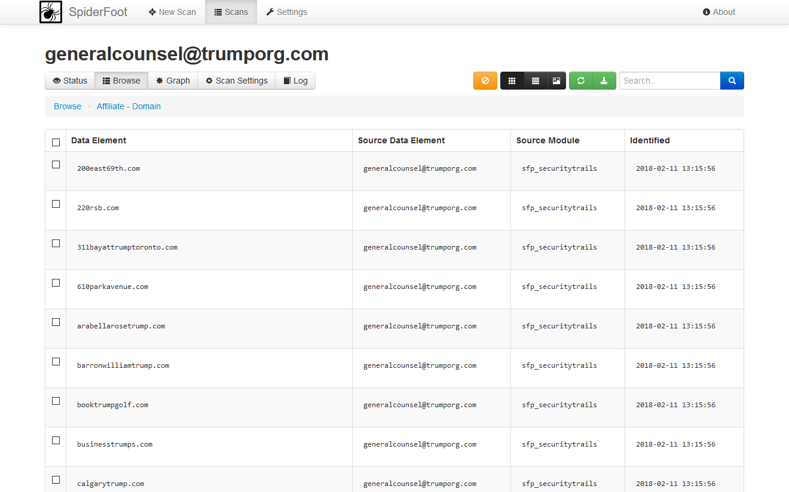The width and height of the screenshot is (789, 492).
Task: Click the businesstrumps.com data element
Action: click(x=114, y=444)
